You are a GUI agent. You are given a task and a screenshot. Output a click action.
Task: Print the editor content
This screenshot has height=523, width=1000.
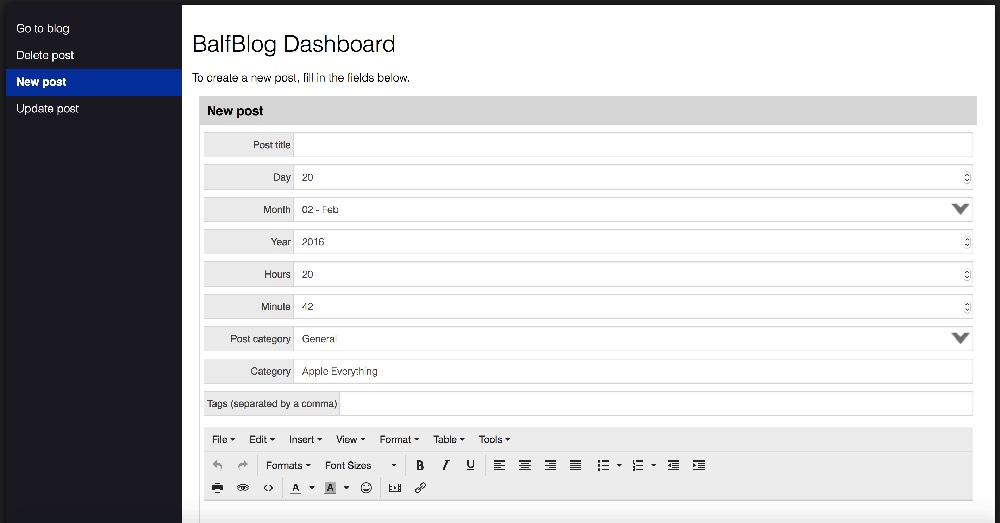(217, 488)
